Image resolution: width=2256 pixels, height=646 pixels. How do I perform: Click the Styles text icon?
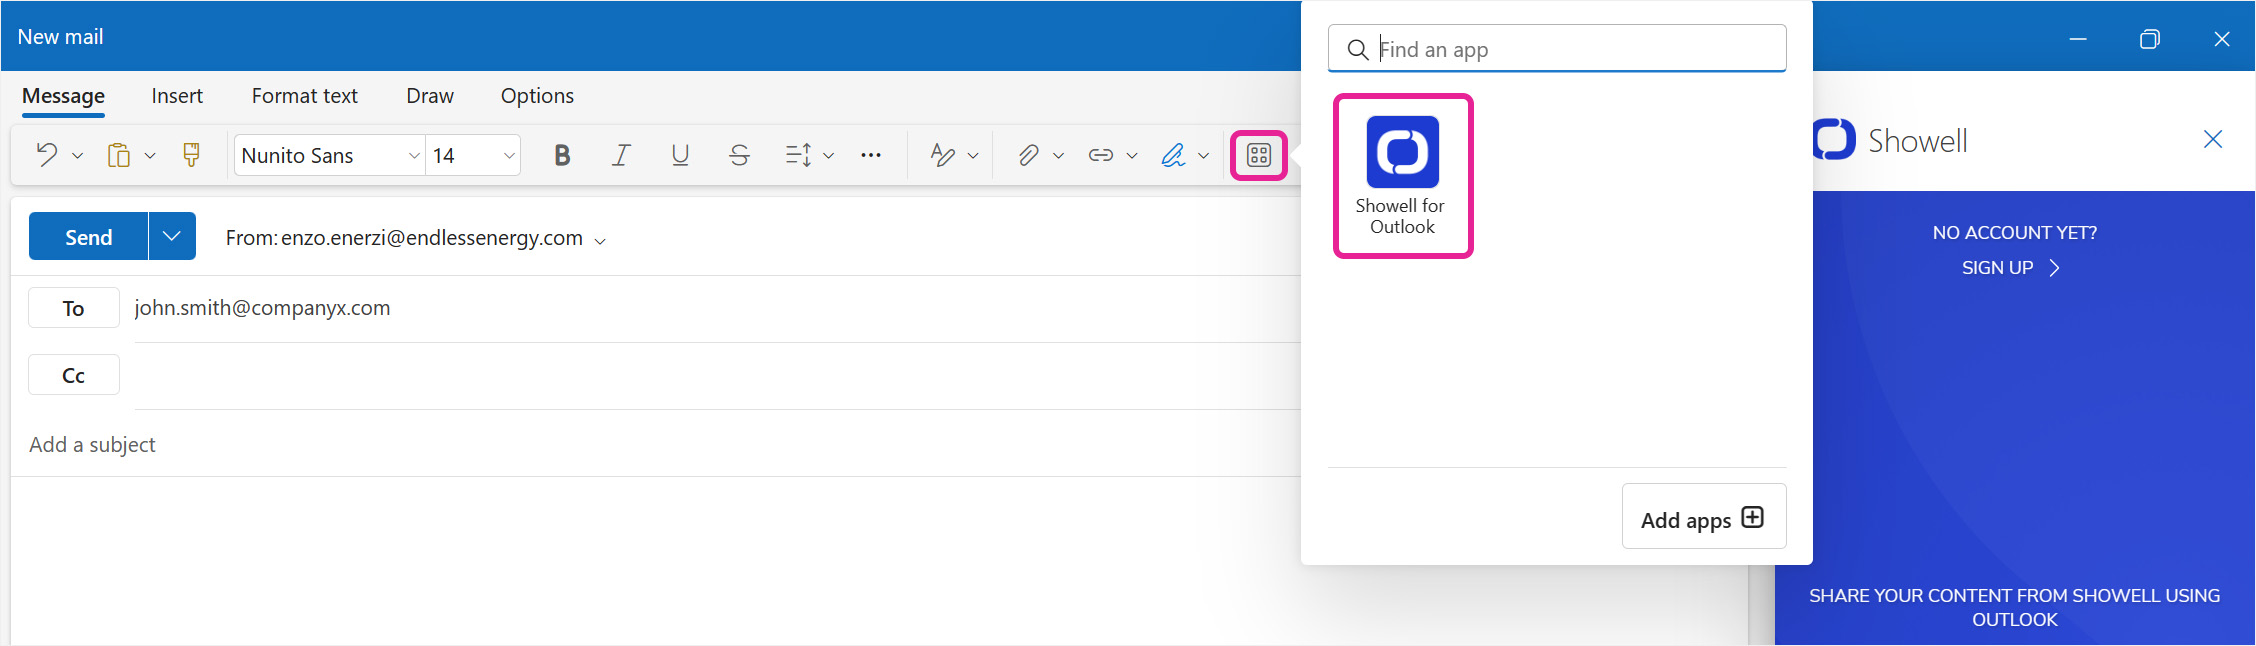coord(942,155)
